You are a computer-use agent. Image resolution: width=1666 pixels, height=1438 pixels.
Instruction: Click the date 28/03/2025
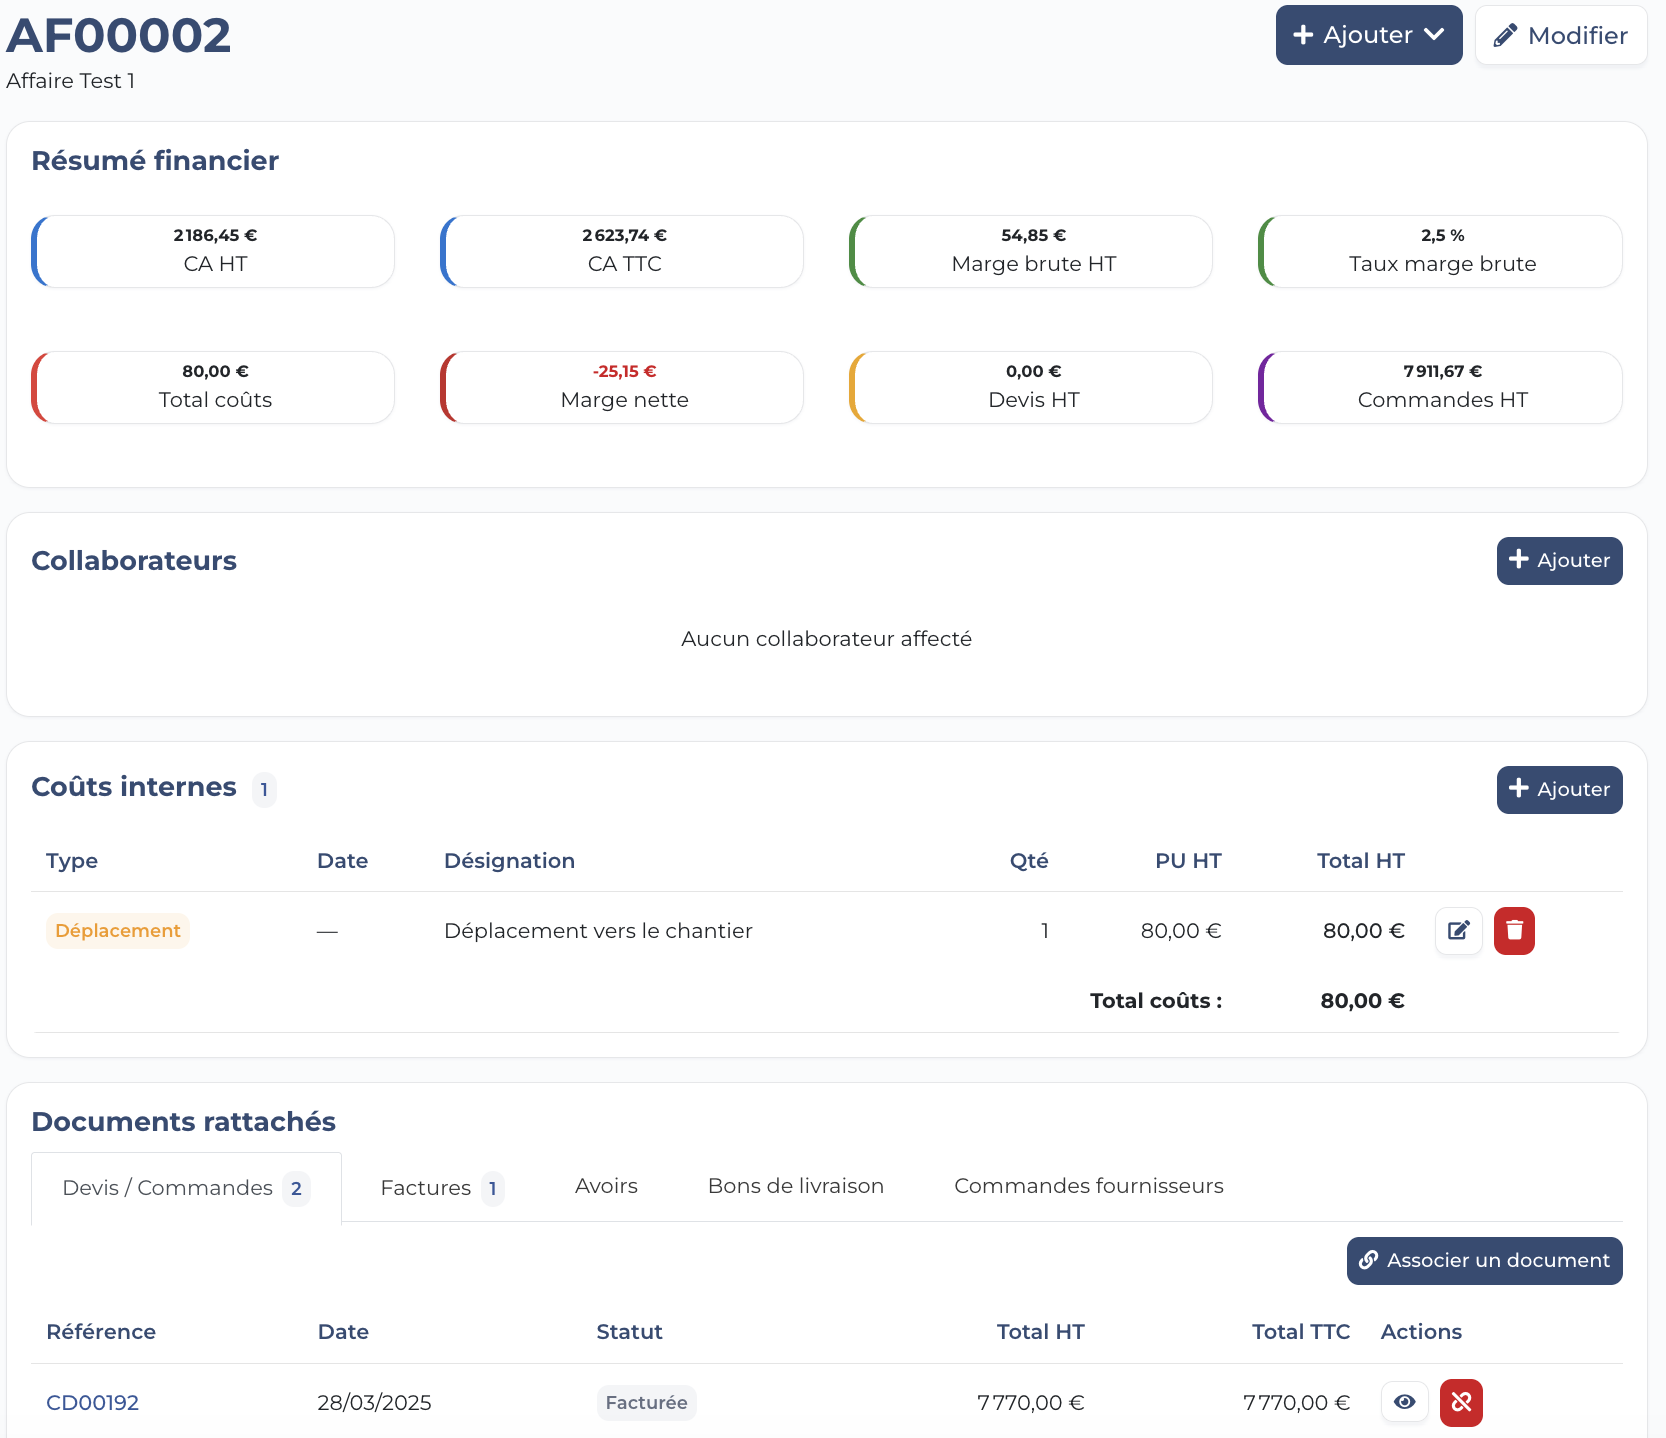pyautogui.click(x=374, y=1403)
